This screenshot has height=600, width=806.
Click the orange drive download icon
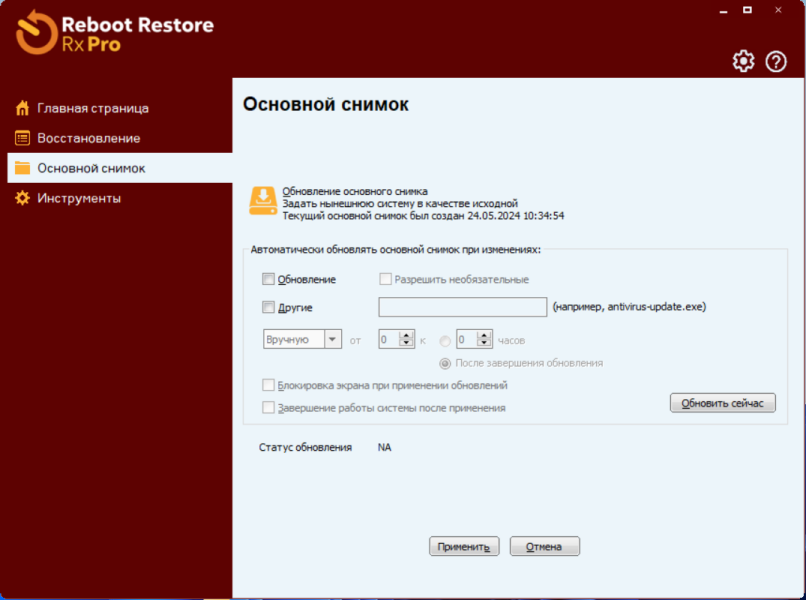263,201
